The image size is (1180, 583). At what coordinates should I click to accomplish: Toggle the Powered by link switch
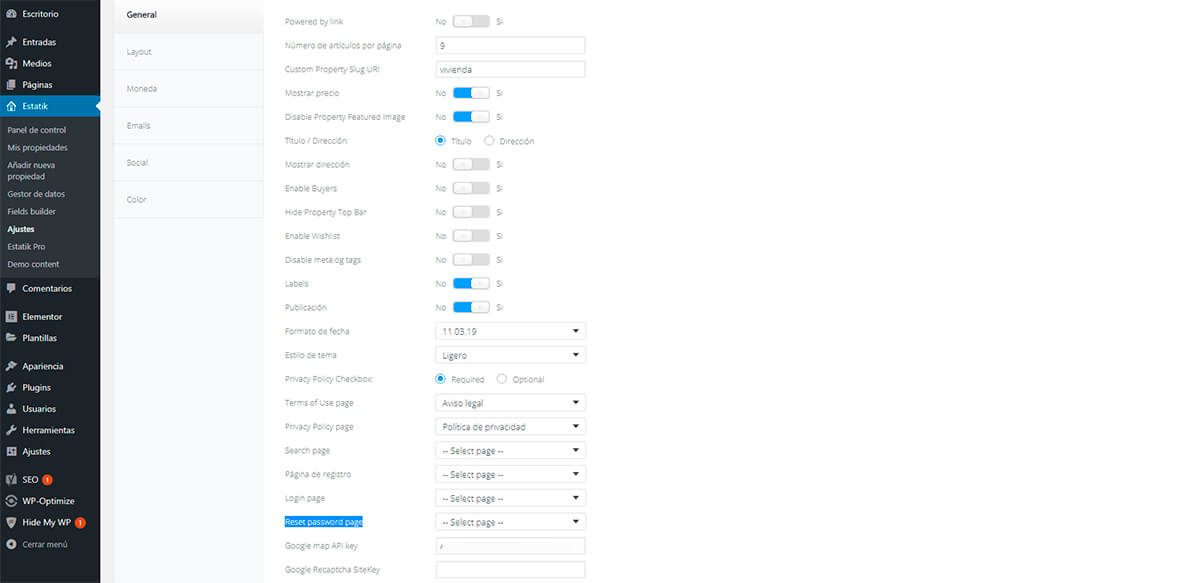pos(471,22)
